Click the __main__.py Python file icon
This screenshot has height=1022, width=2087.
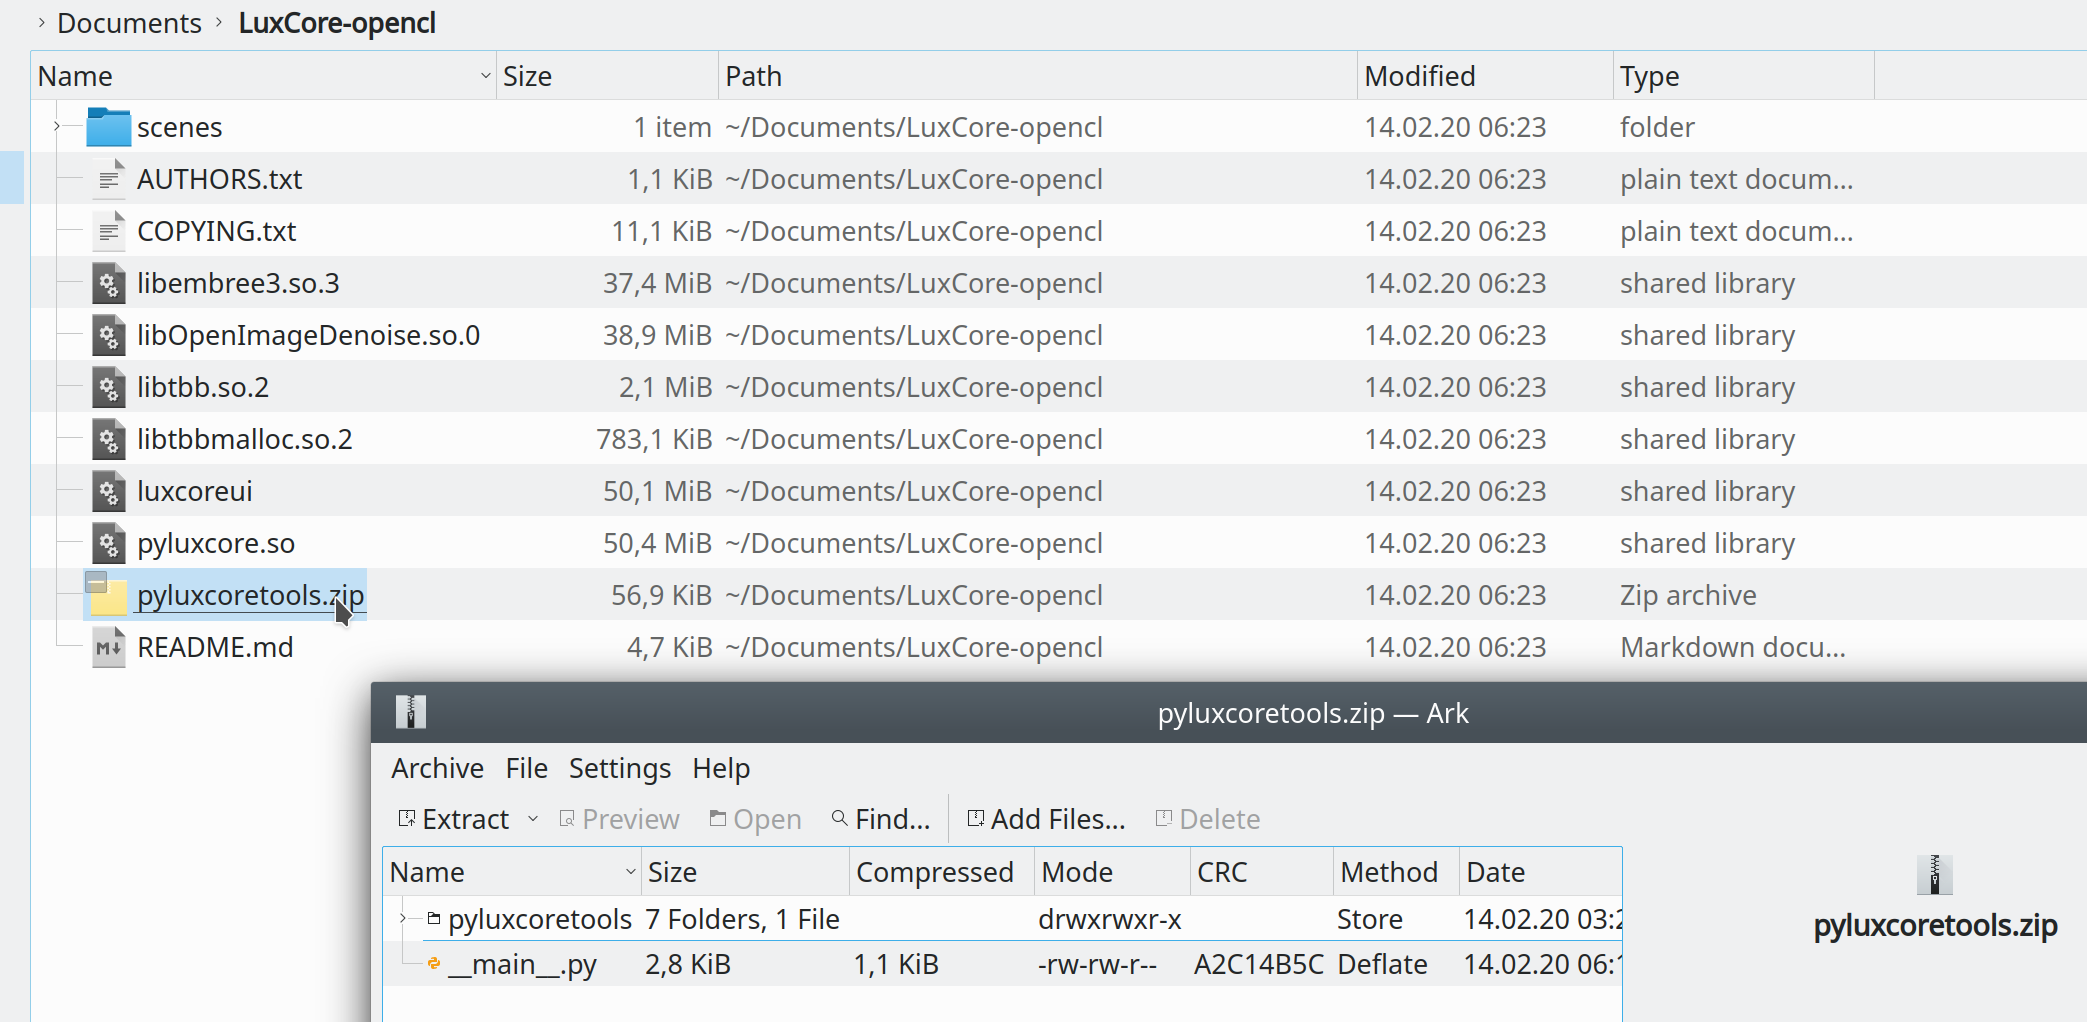(434, 964)
